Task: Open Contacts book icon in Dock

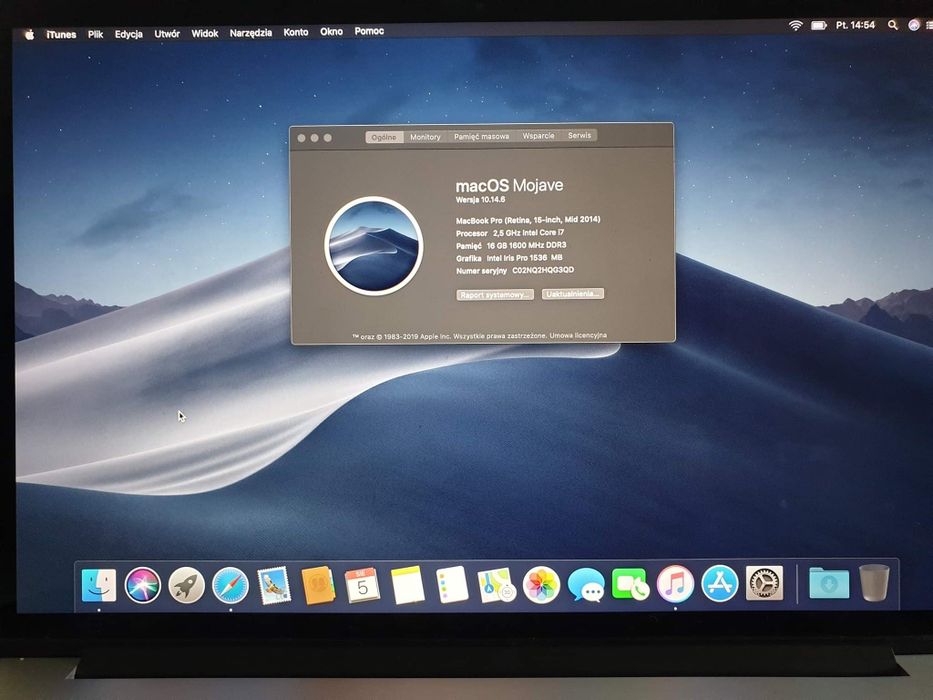Action: [x=318, y=585]
